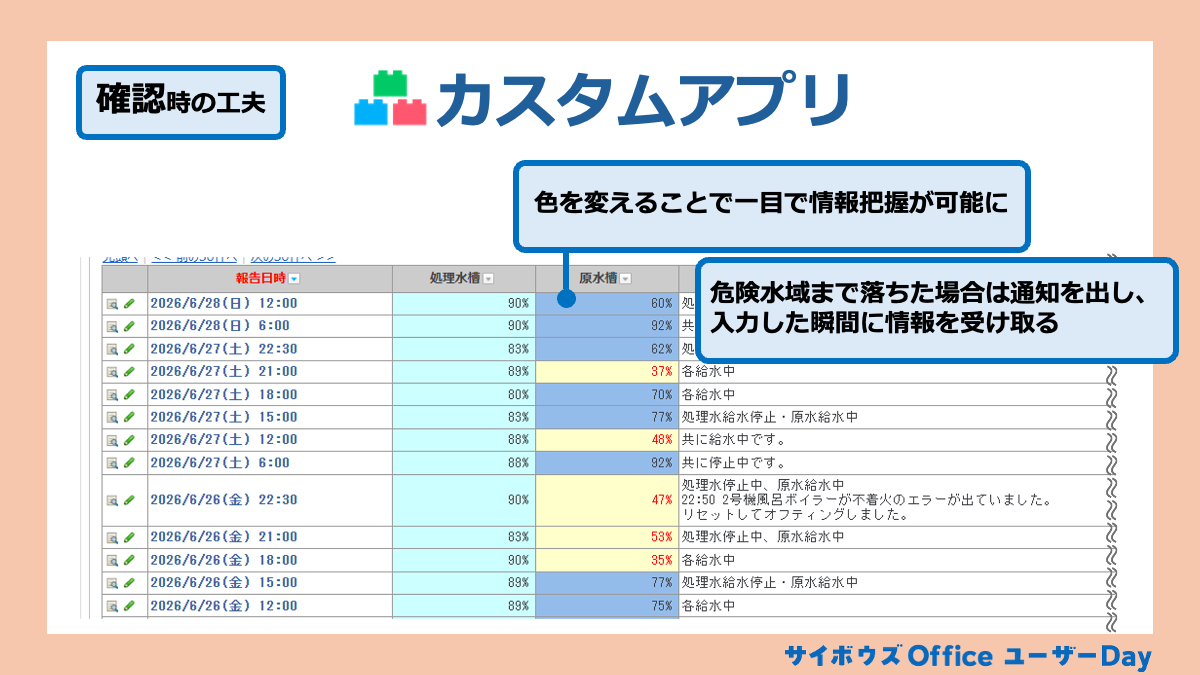Edit pencil icon in 2026/6/26 18:00 row
The image size is (1200, 675).
pyautogui.click(x=129, y=560)
